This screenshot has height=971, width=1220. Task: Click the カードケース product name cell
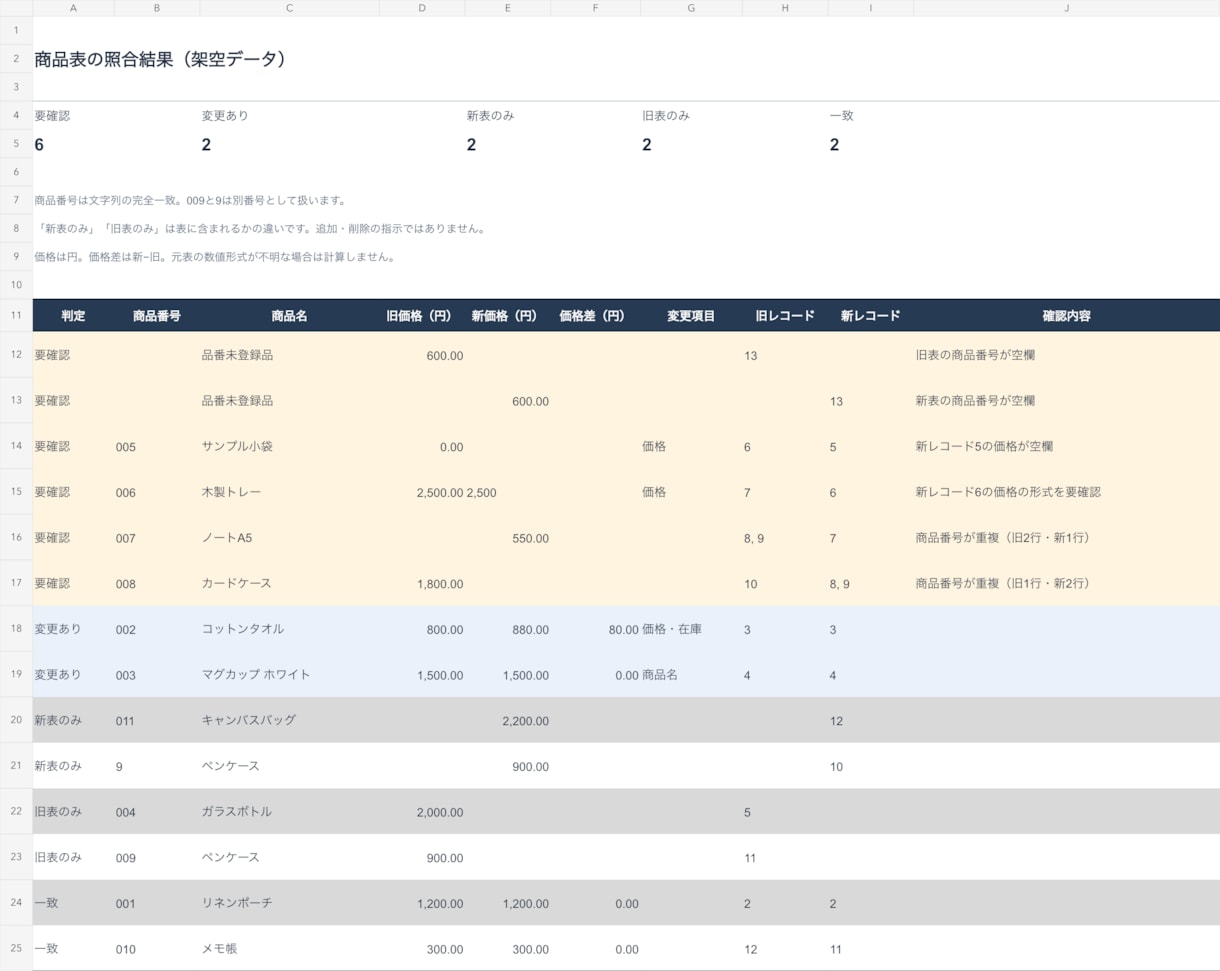point(290,583)
